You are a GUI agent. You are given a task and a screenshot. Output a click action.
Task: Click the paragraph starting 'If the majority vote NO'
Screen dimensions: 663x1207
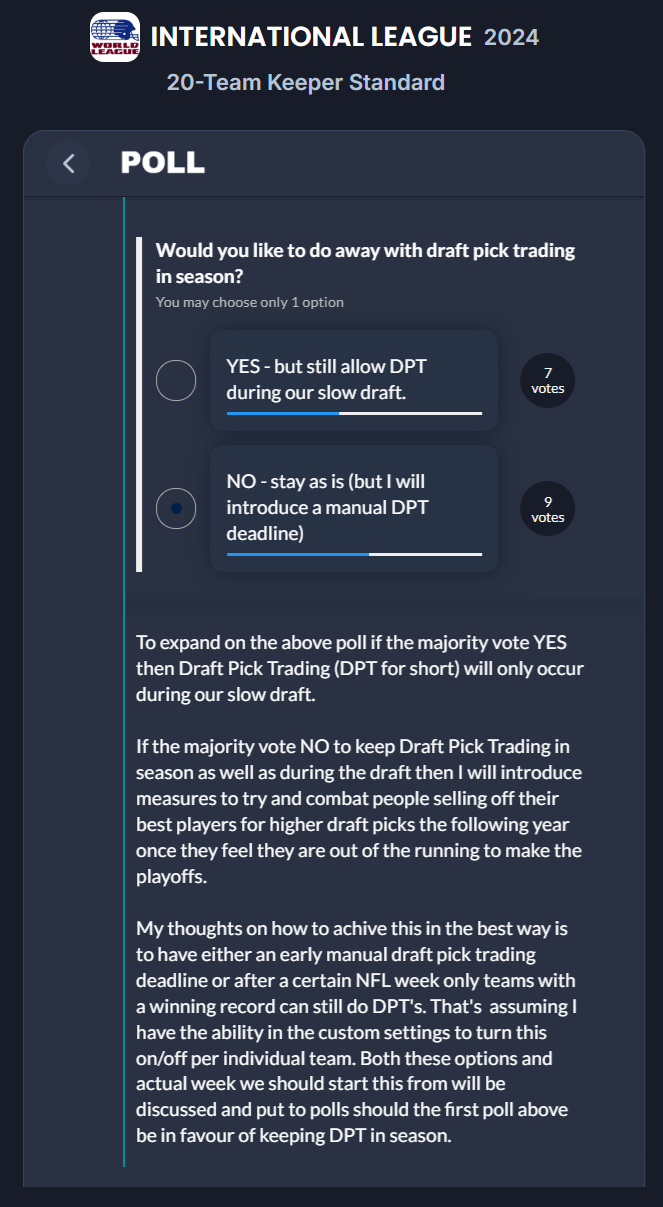[359, 811]
